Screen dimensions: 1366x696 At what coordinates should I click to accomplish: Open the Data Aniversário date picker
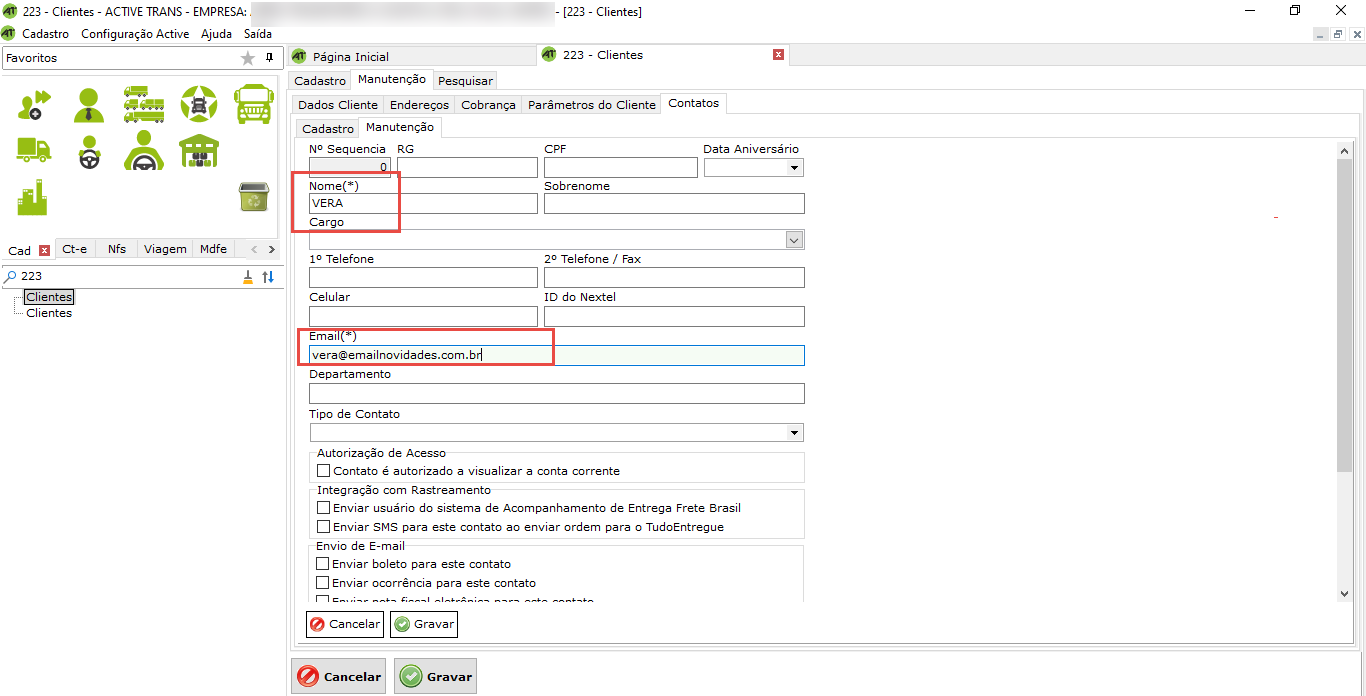795,168
